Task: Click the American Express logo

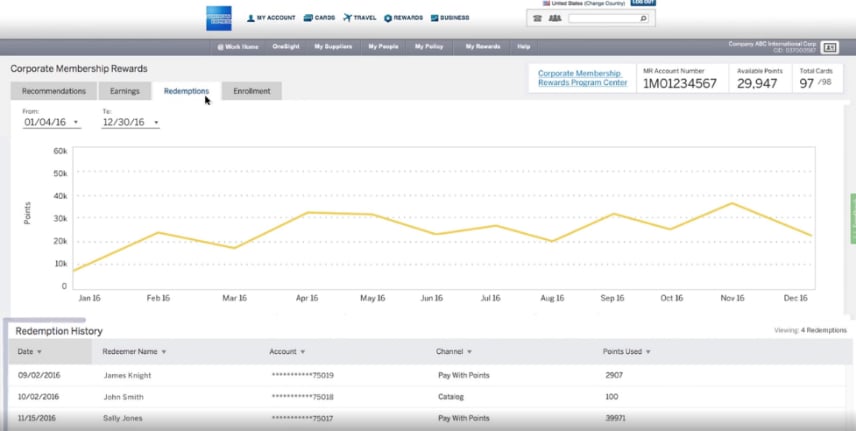Action: click(219, 17)
